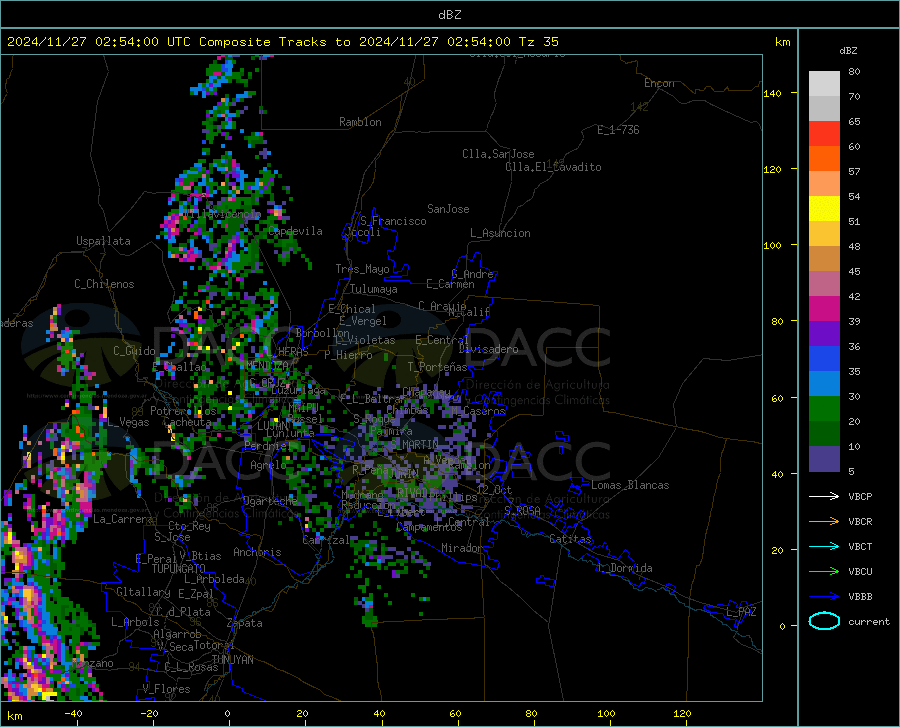Click the cyan VBCT arrow in the legend
The height and width of the screenshot is (727, 900).
(x=824, y=546)
